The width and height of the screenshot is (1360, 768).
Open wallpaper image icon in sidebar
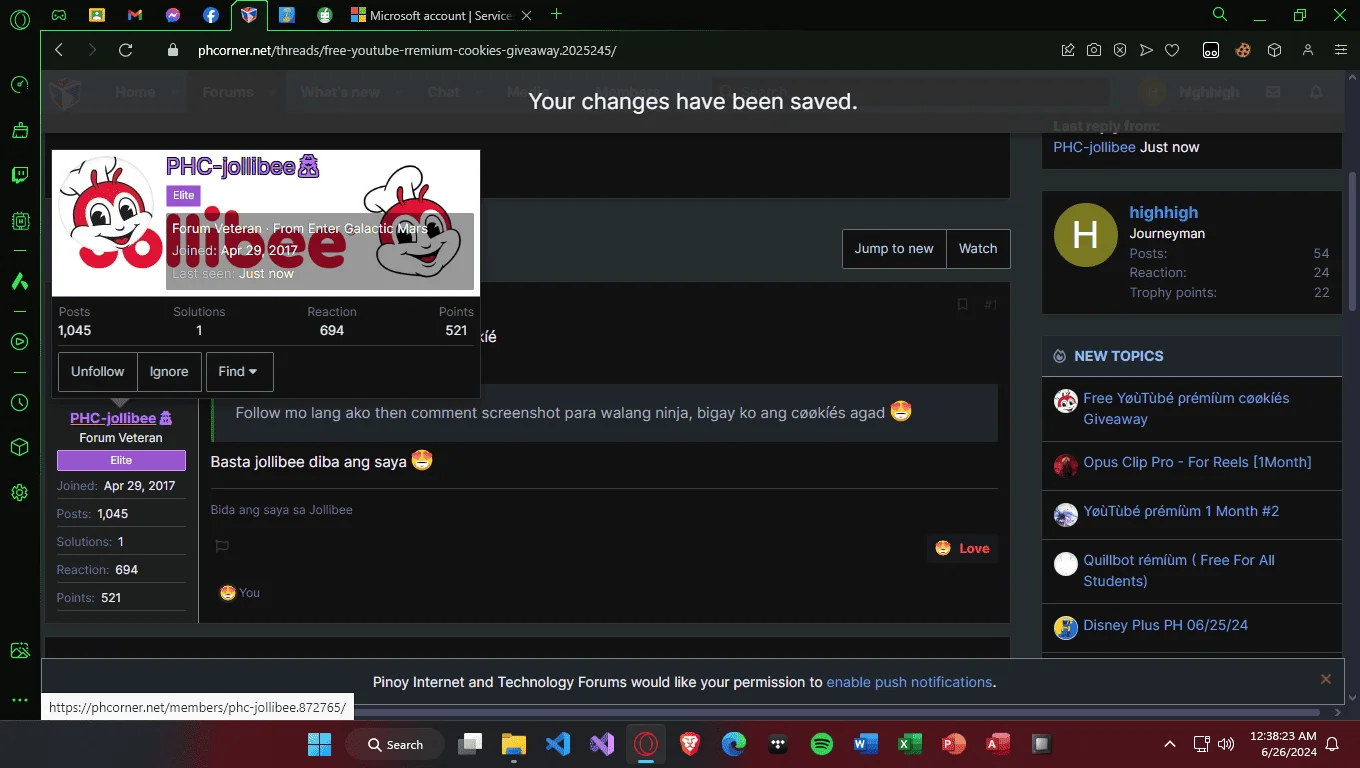click(19, 651)
